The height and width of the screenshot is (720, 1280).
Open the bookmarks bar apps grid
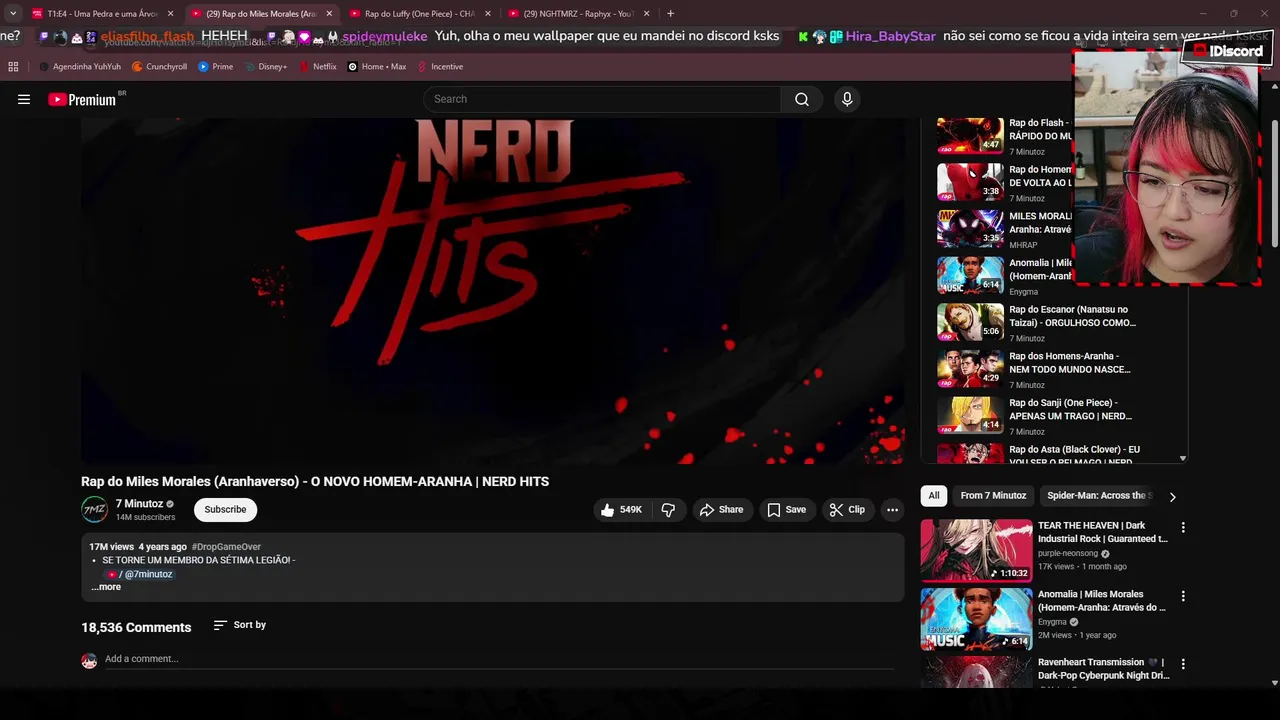[x=13, y=67]
